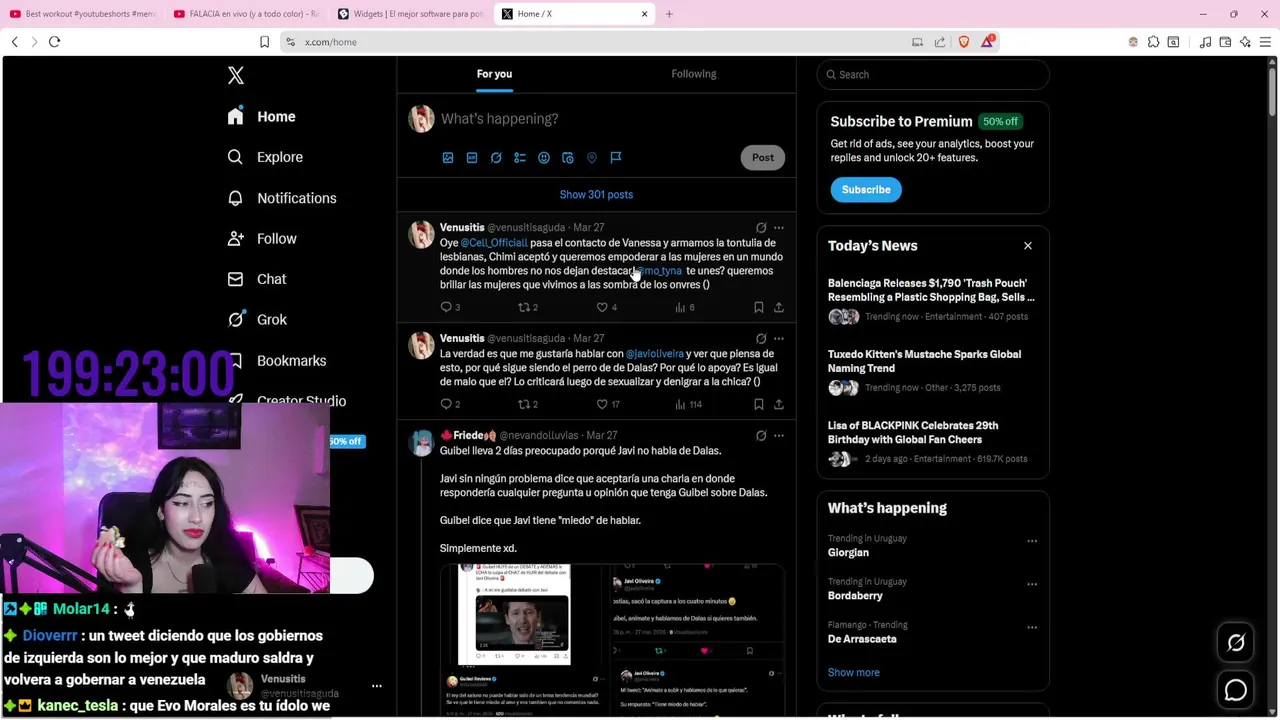Open Grok explain on first Venusitis tweet
Viewport: 1280px width, 720px height.
[x=761, y=228]
